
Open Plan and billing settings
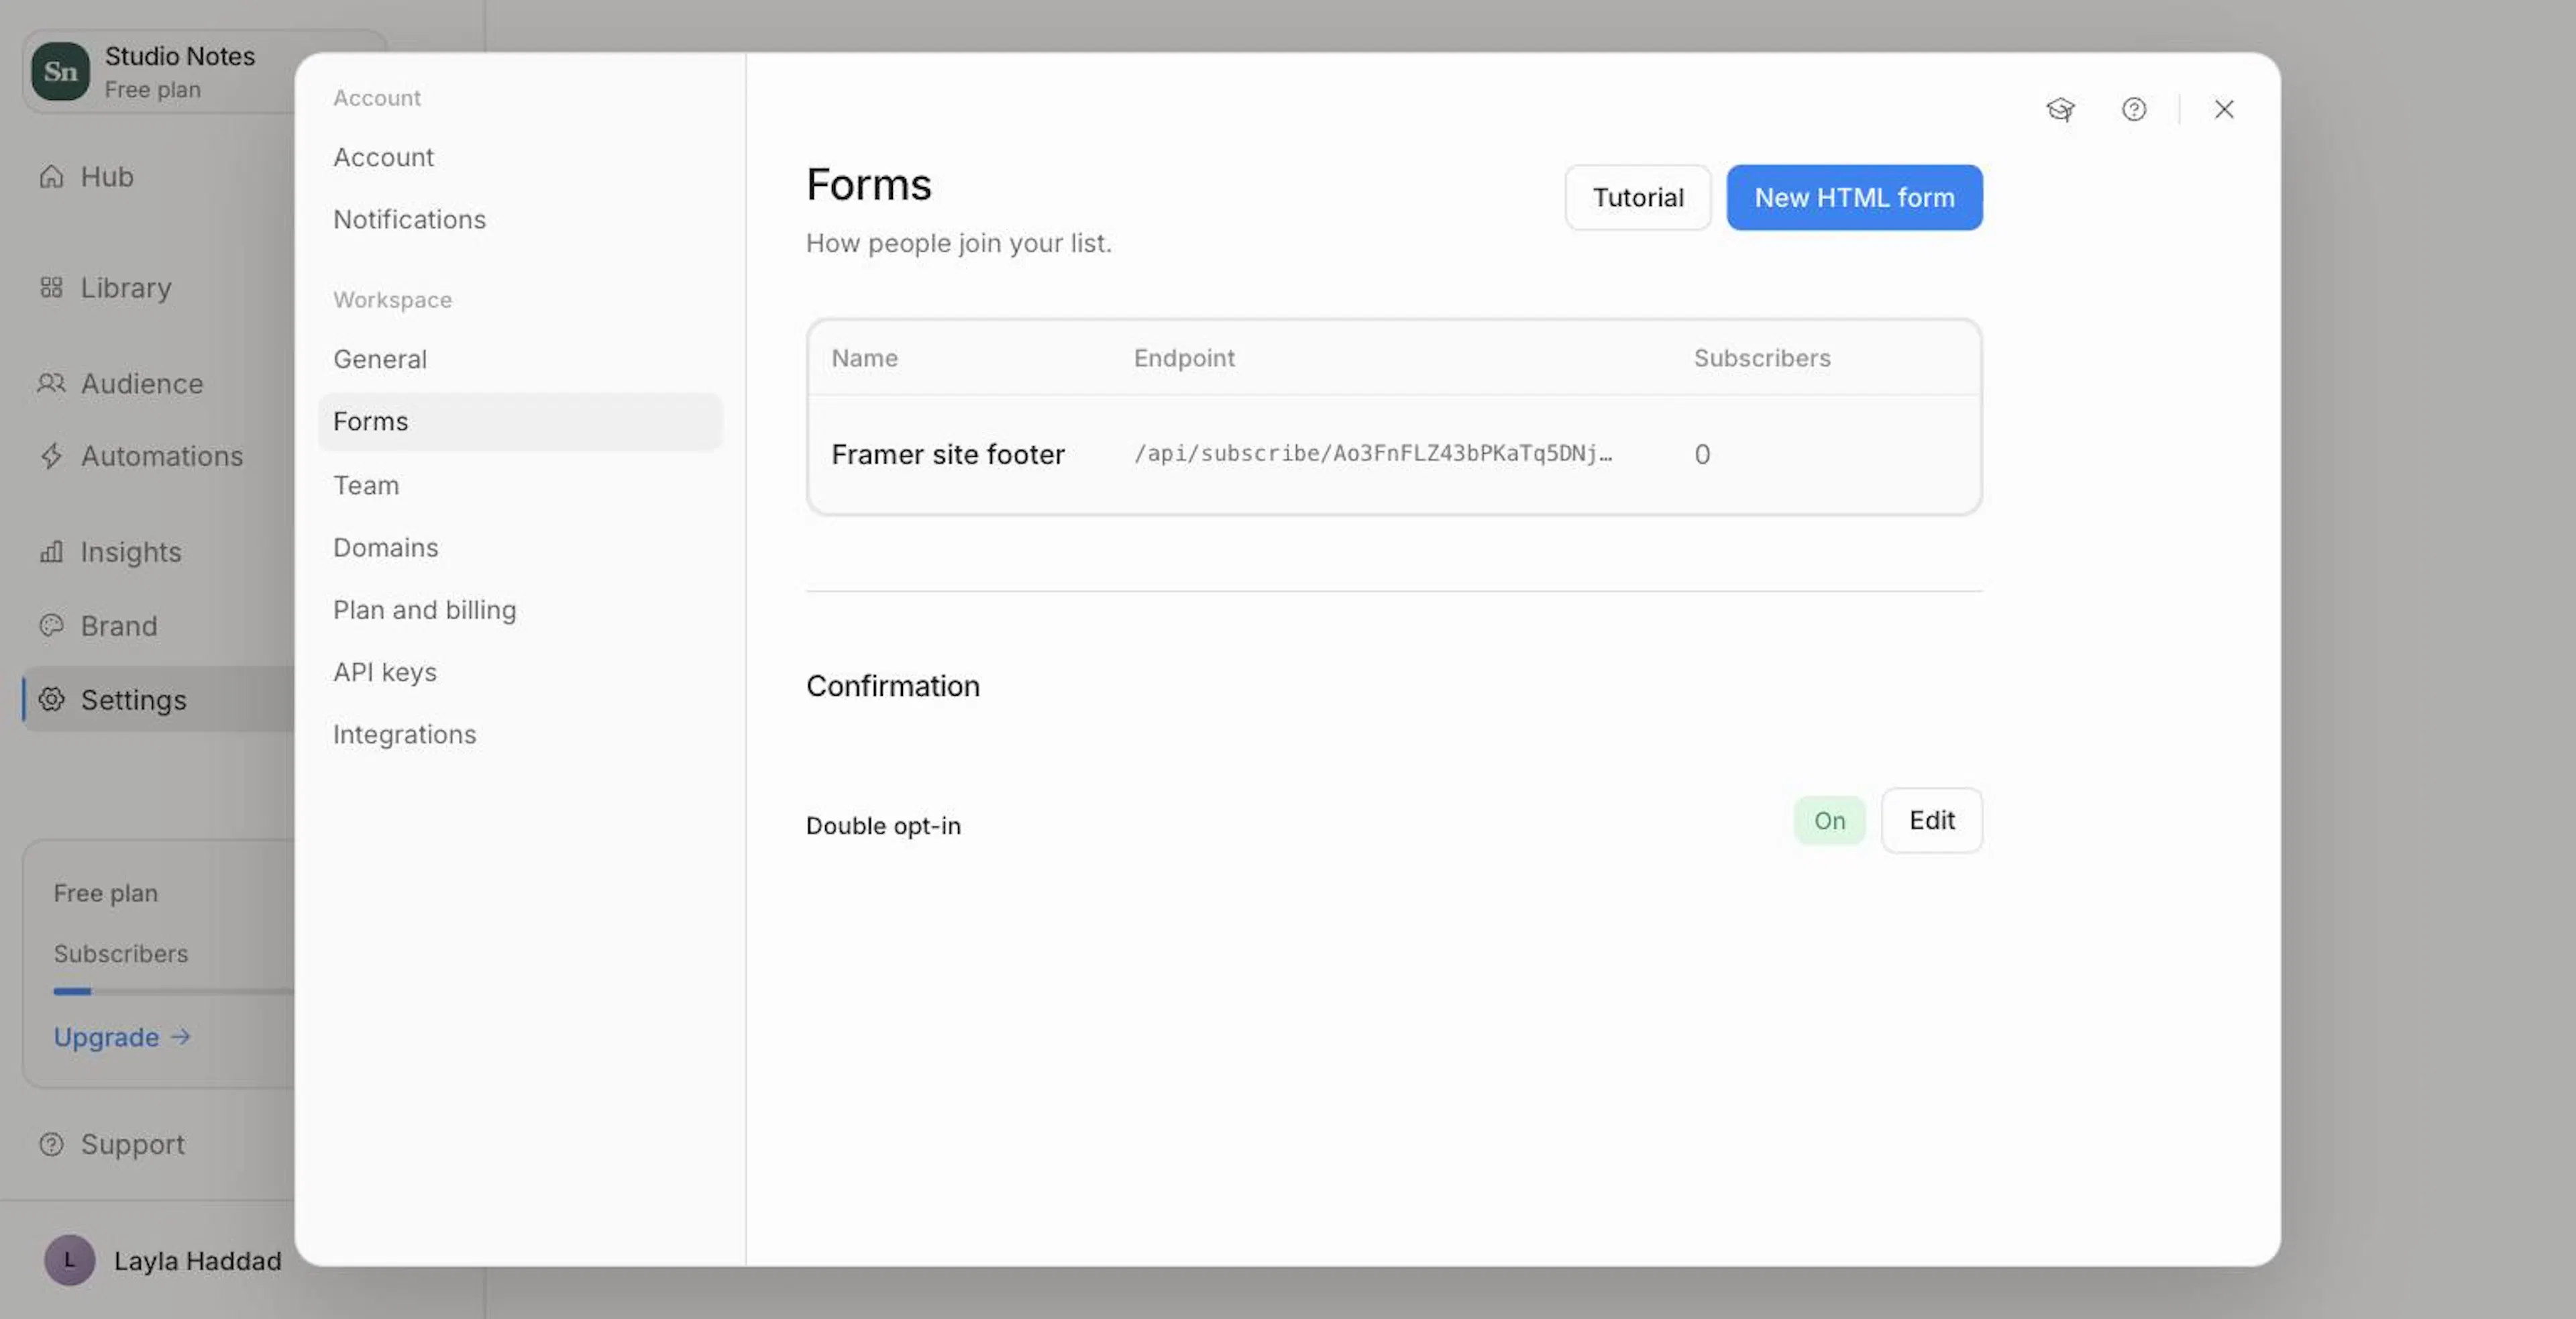[520, 610]
